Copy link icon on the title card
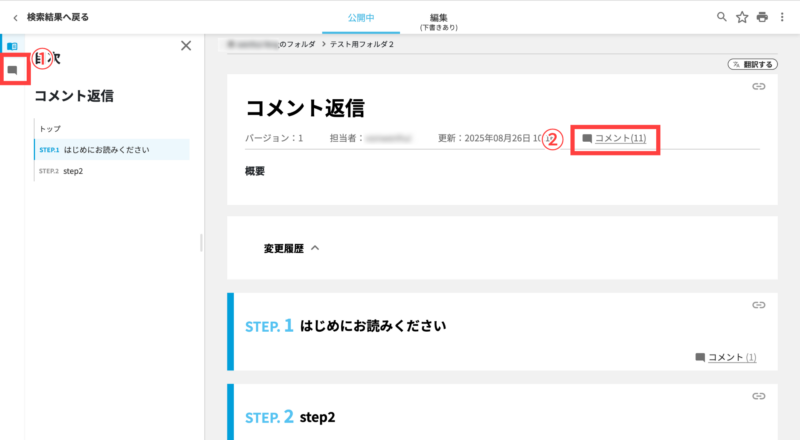Viewport: 800px width, 440px height. (759, 88)
